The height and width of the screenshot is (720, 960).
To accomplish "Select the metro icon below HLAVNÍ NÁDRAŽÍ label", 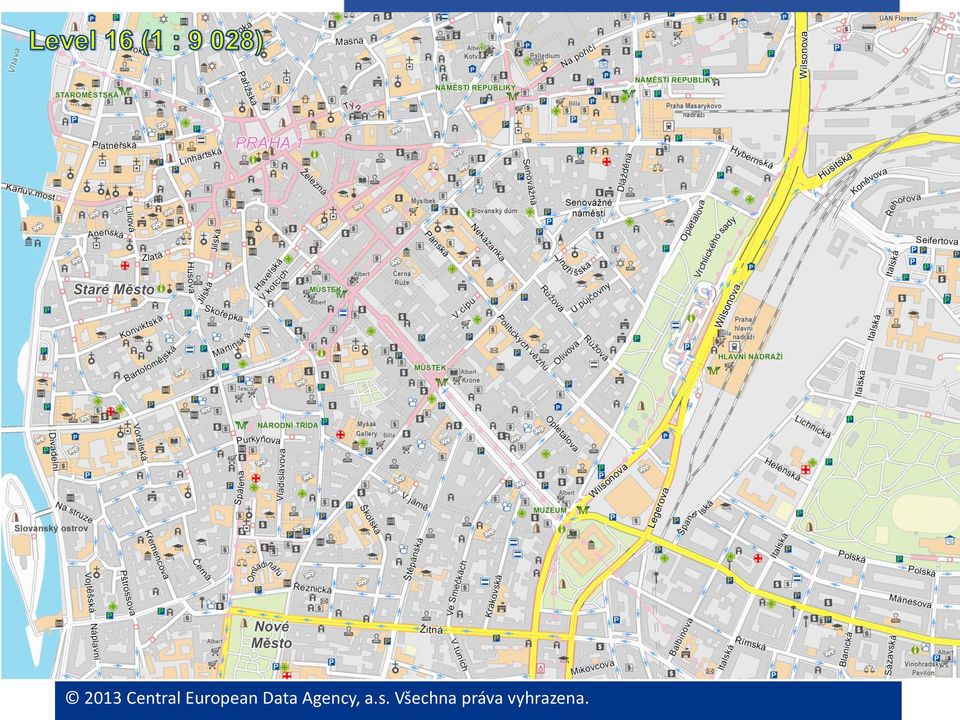I will click(x=713, y=370).
